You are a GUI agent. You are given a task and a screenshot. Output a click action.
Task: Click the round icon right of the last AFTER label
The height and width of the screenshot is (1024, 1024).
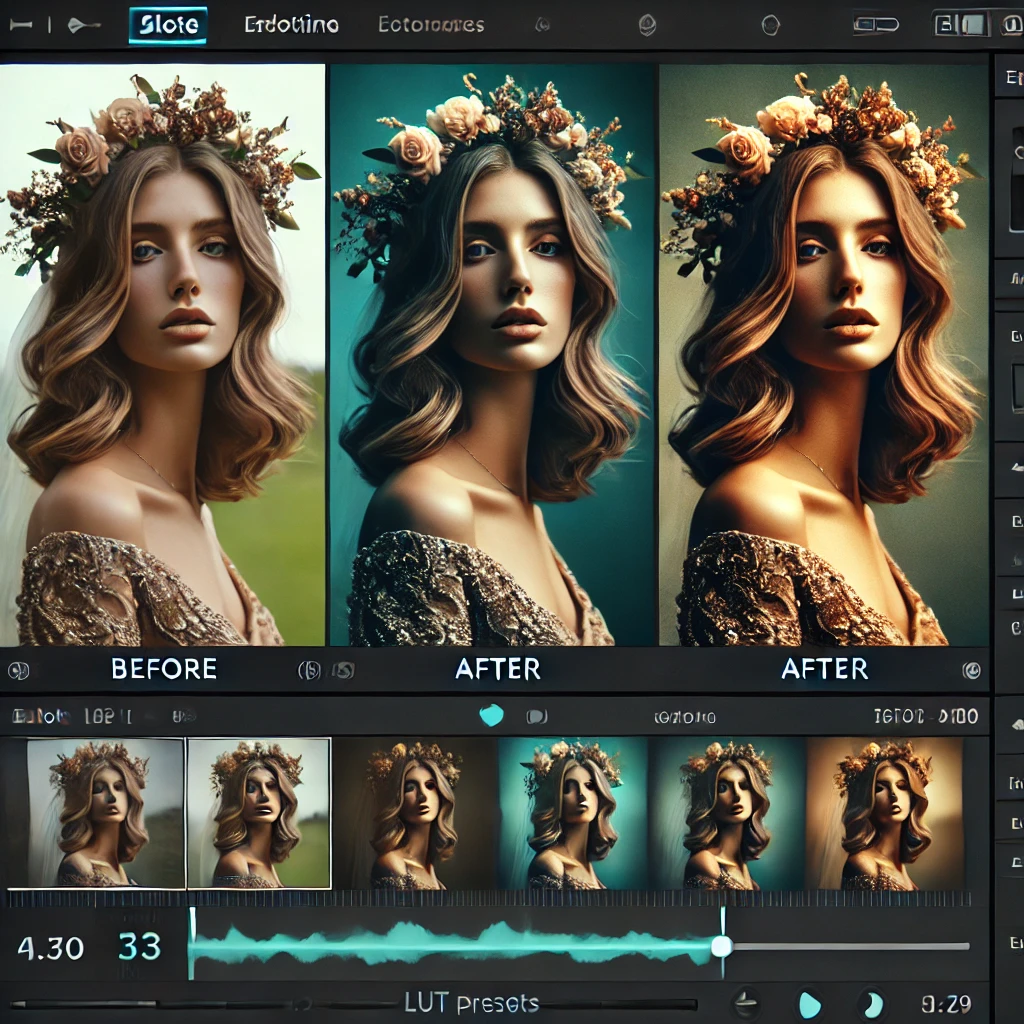[x=970, y=669]
